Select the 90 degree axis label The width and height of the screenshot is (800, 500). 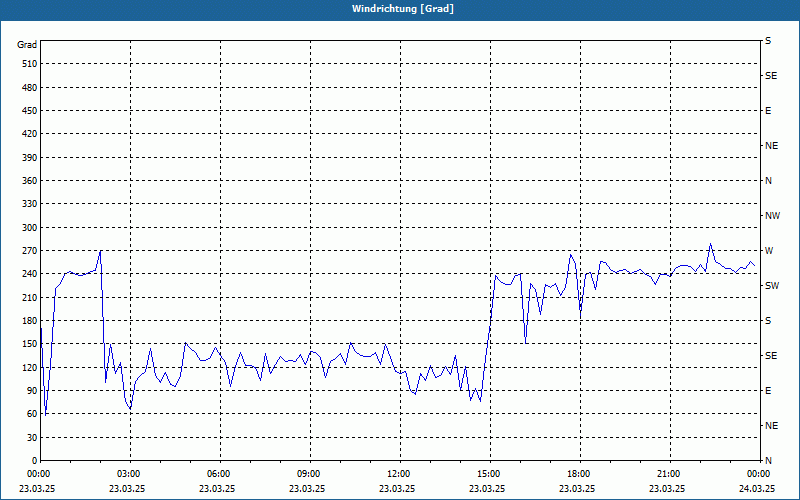click(32, 391)
